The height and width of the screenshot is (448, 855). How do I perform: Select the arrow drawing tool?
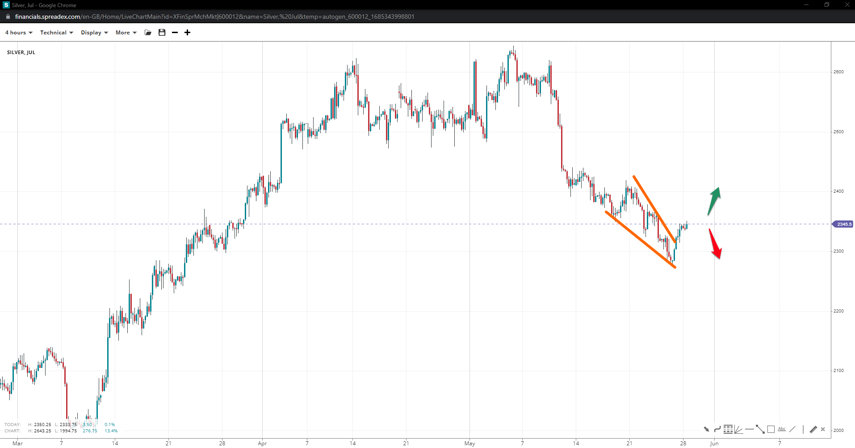pyautogui.click(x=706, y=429)
